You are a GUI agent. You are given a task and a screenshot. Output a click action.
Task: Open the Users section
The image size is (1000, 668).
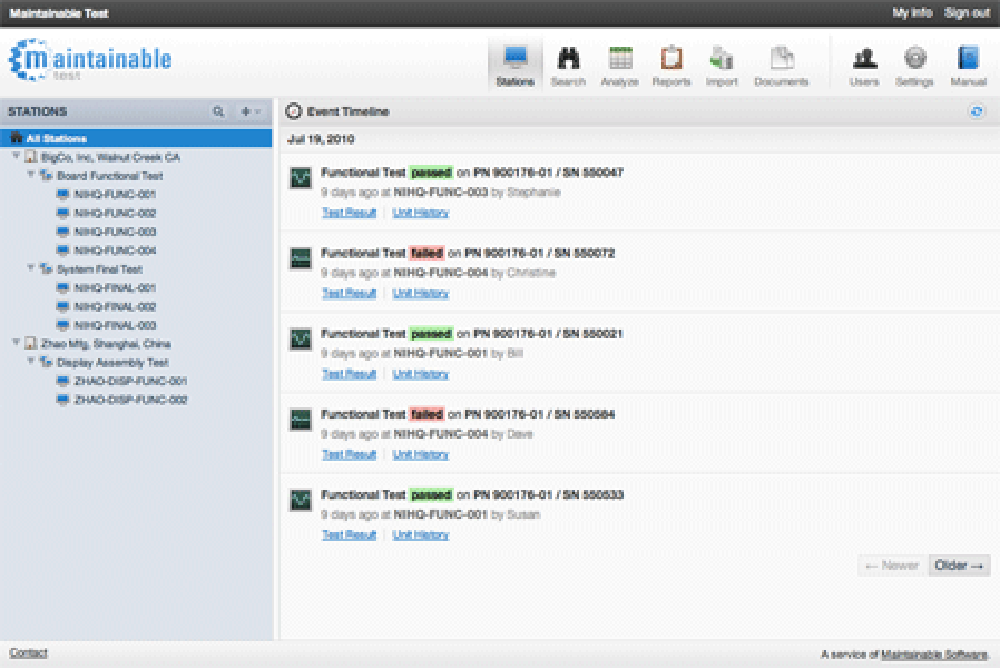click(864, 66)
